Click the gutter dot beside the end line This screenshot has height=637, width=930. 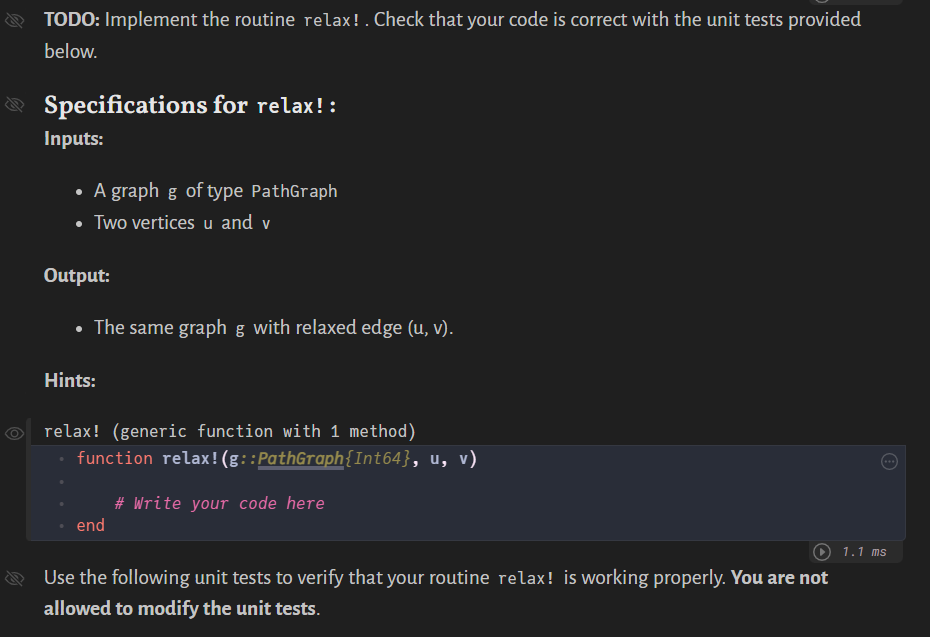pos(62,525)
